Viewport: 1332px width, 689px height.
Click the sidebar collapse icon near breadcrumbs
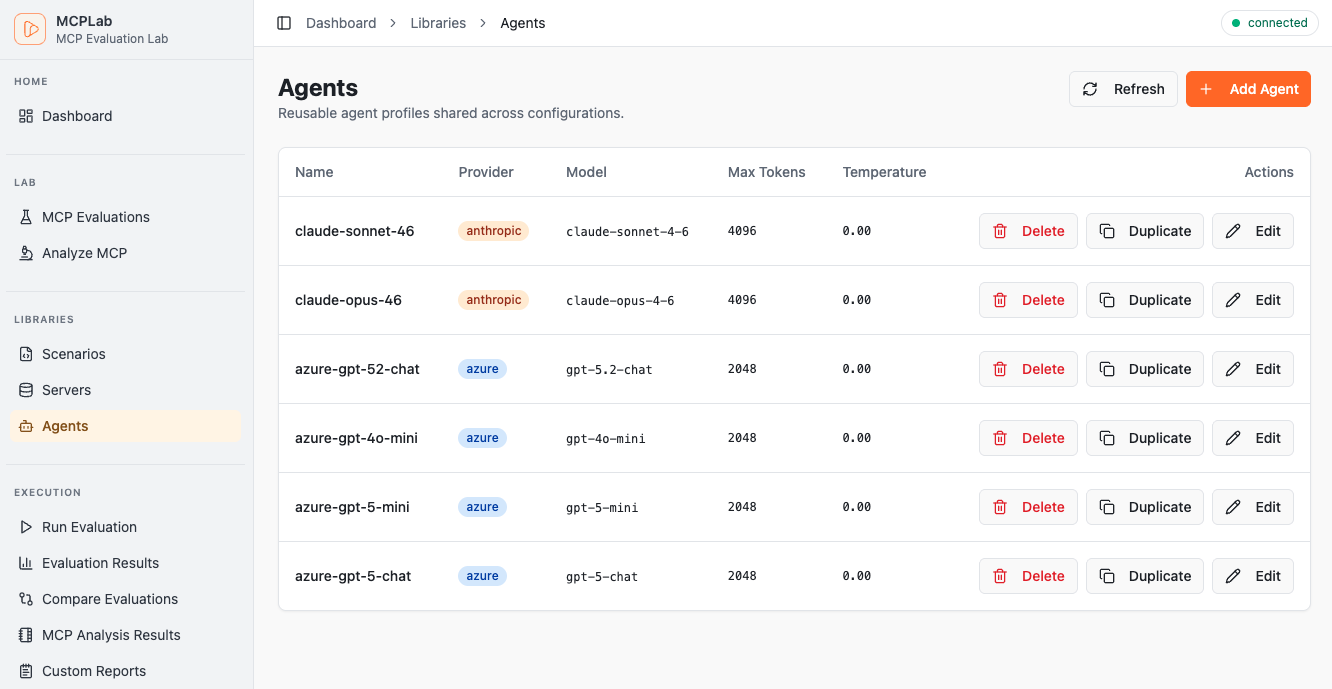tap(284, 22)
